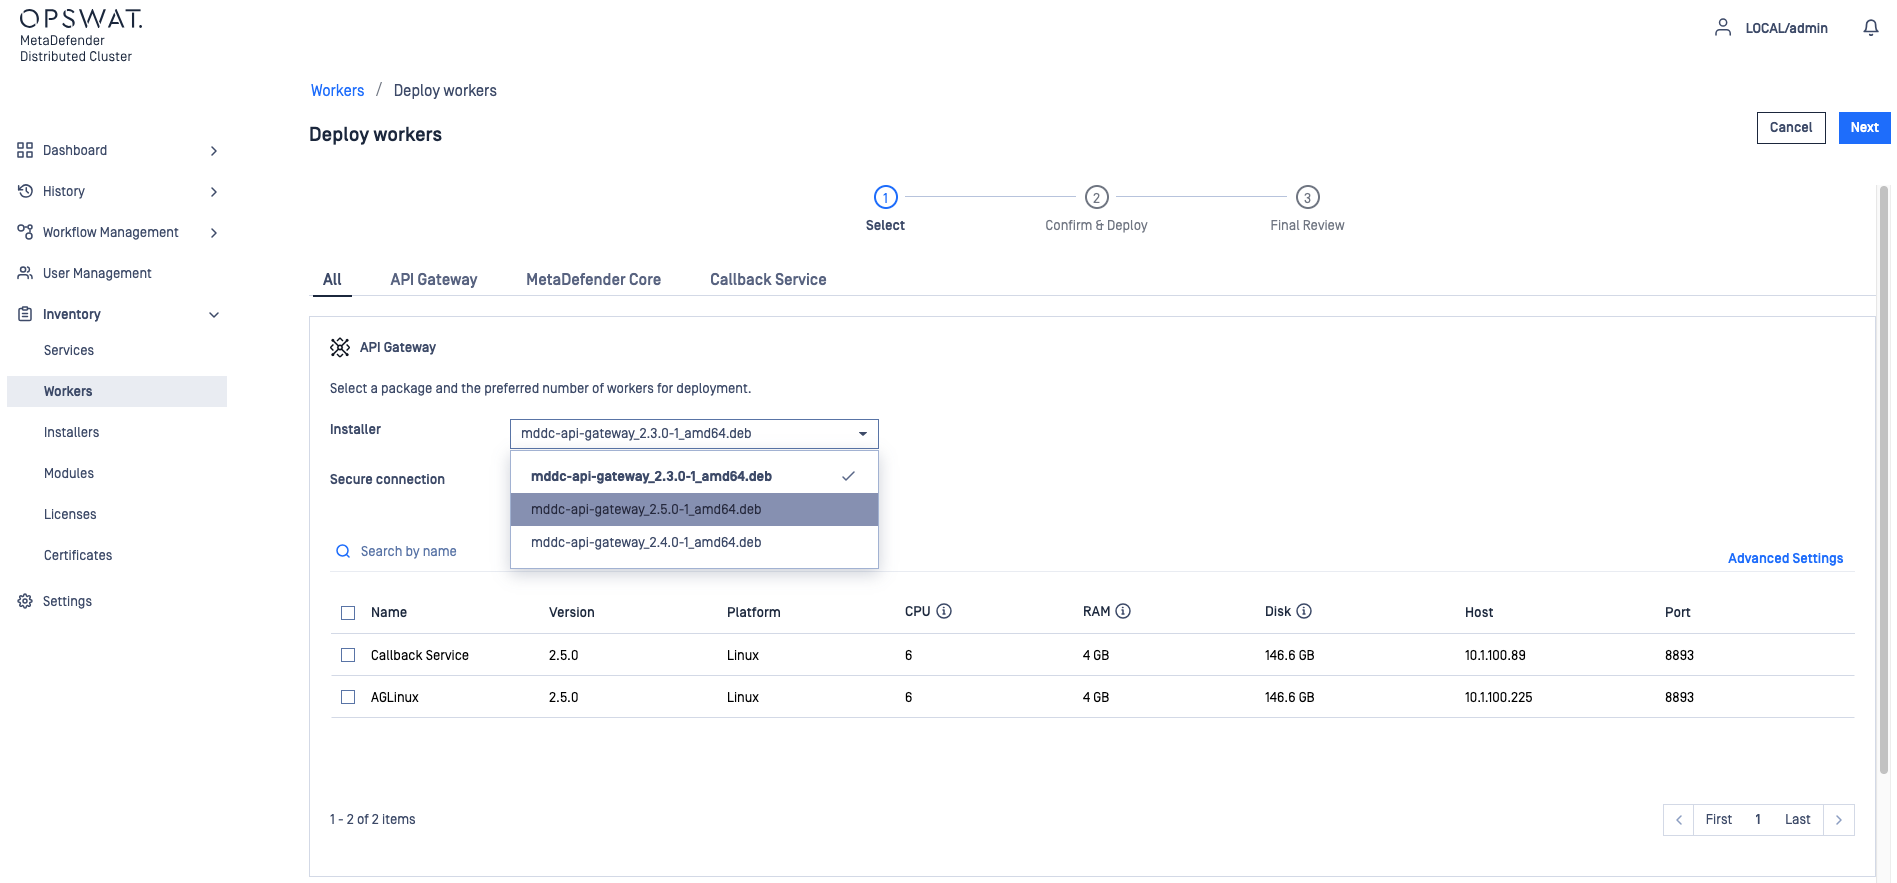The height and width of the screenshot is (883, 1897).
Task: Click the notification bell icon
Action: (x=1870, y=28)
